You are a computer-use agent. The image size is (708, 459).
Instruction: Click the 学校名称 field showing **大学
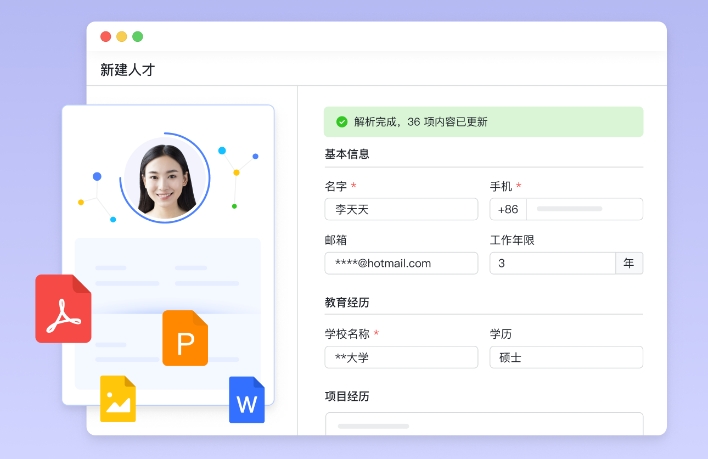click(x=401, y=357)
